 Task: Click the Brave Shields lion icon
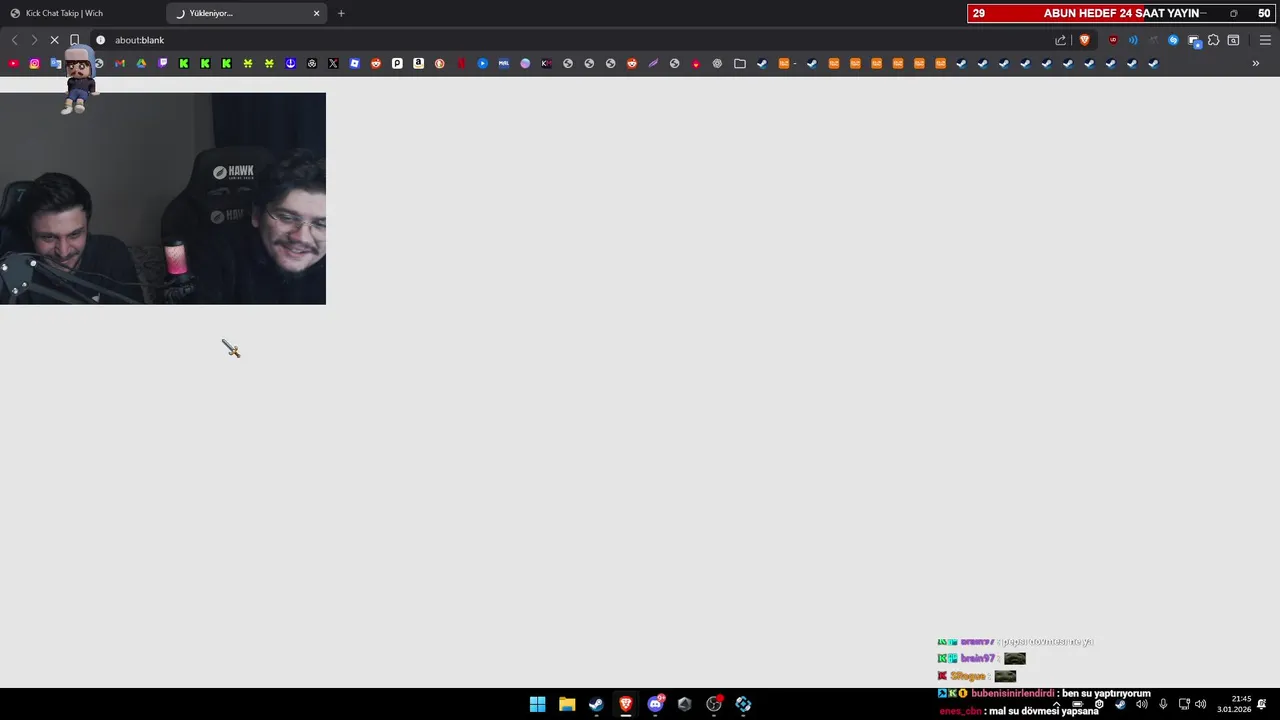1084,40
